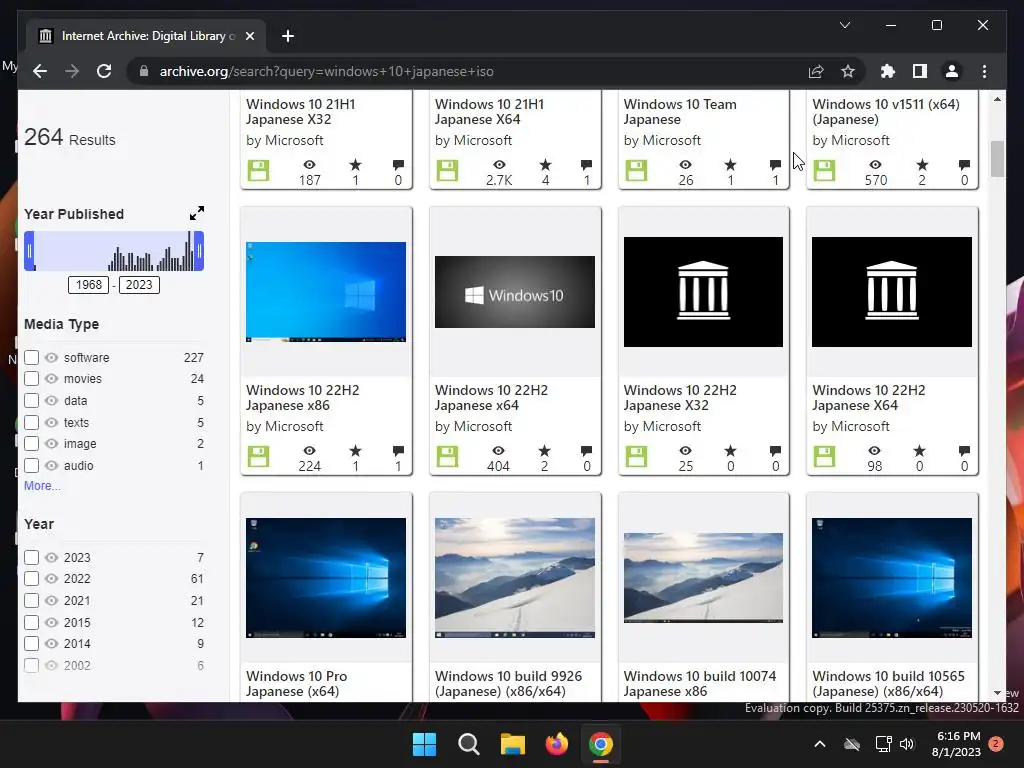Image resolution: width=1024 pixels, height=768 pixels.
Task: Open Windows 10 22H2 Japanese x86 title link
Action: pos(302,398)
